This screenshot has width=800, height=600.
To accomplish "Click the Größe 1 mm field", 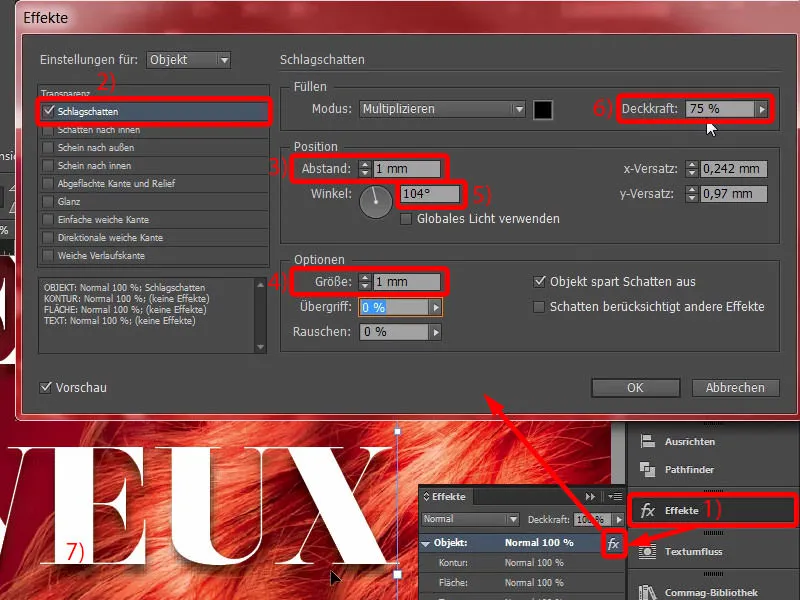I will pyautogui.click(x=407, y=282).
